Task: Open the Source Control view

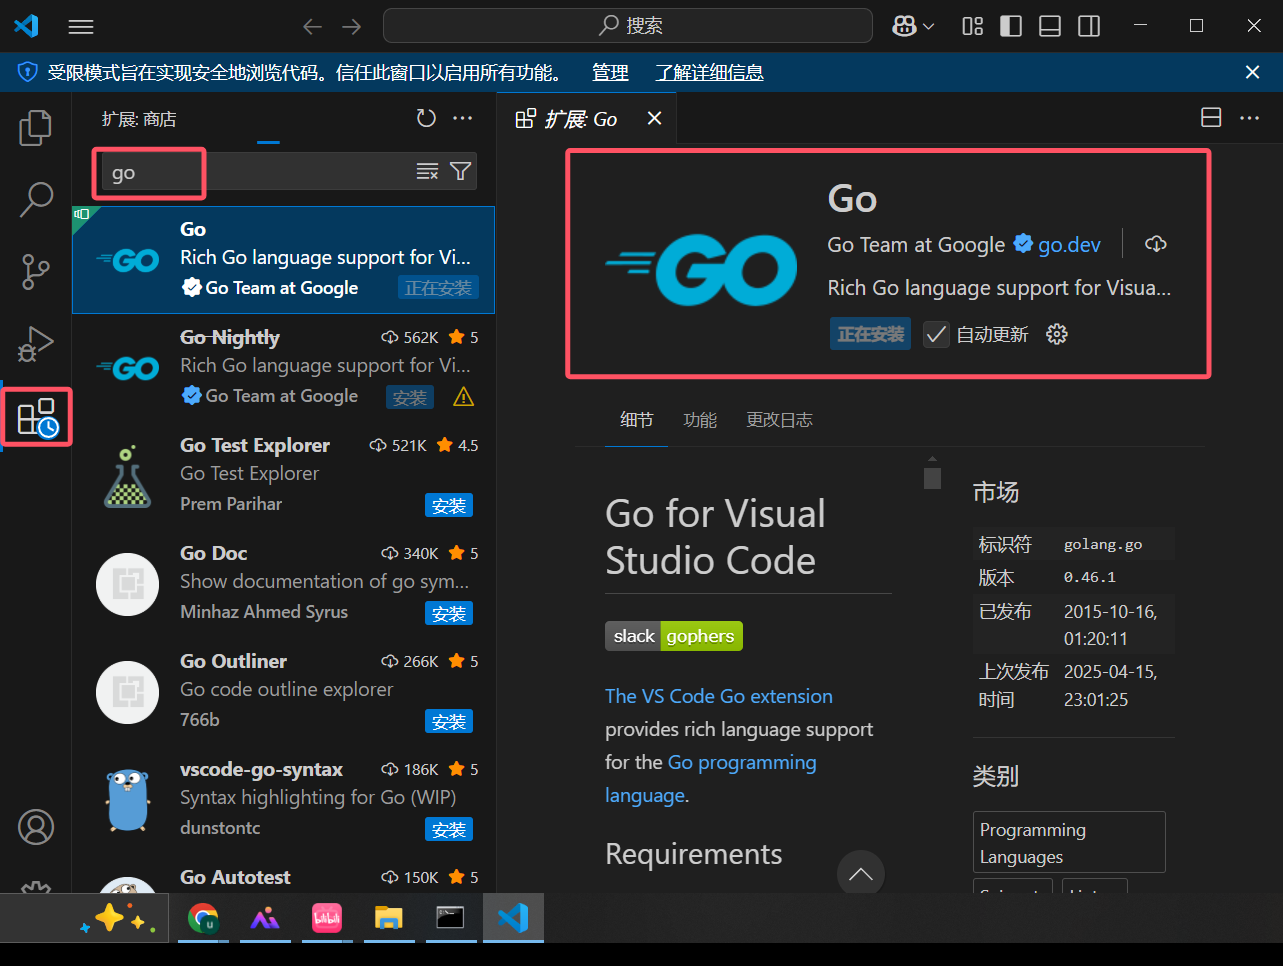Action: [36, 271]
